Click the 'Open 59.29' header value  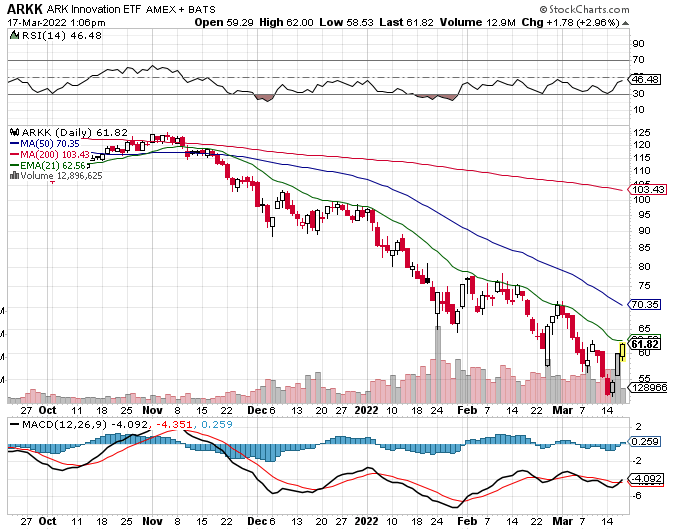coord(224,23)
